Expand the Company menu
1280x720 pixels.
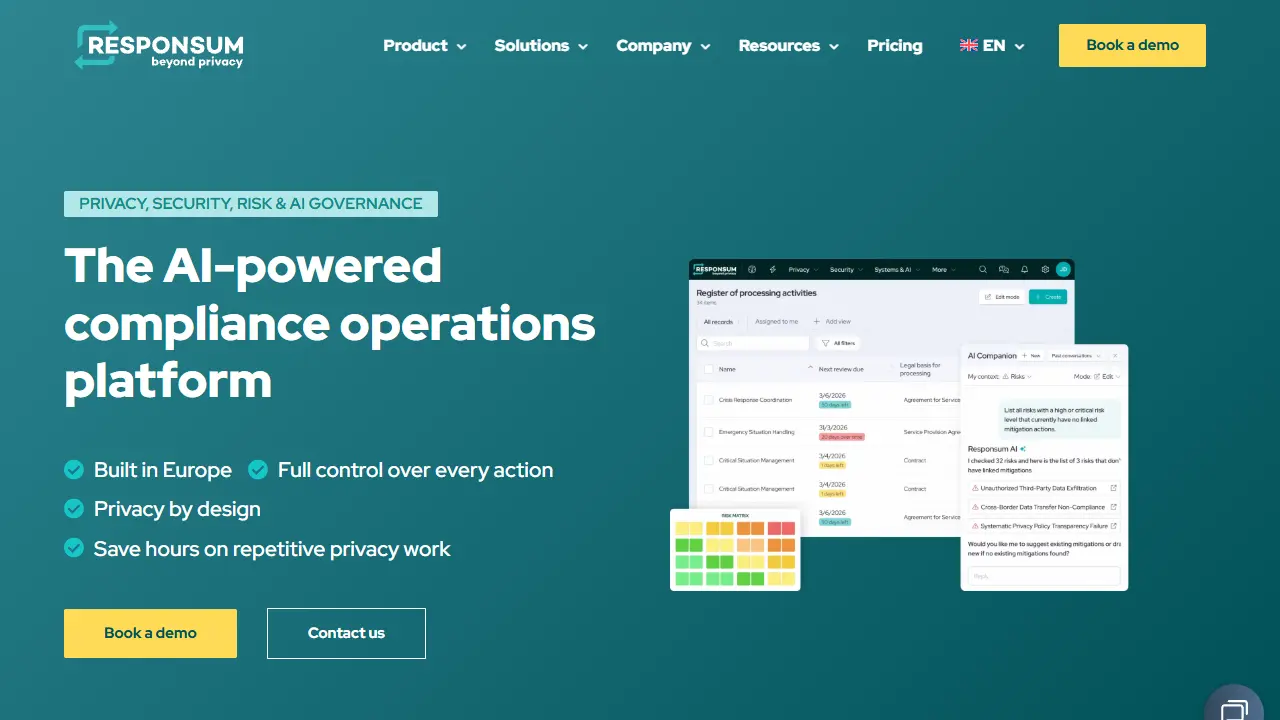click(663, 45)
